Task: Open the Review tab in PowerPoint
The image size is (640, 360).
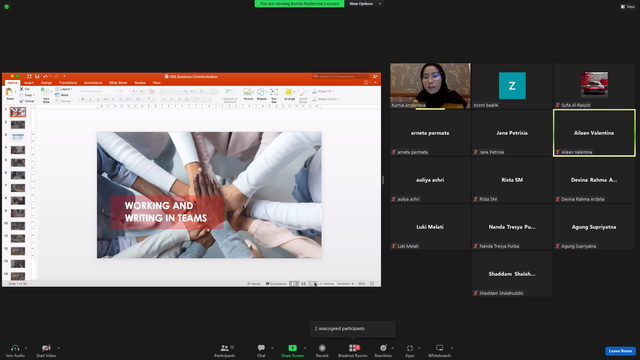Action: [x=140, y=83]
